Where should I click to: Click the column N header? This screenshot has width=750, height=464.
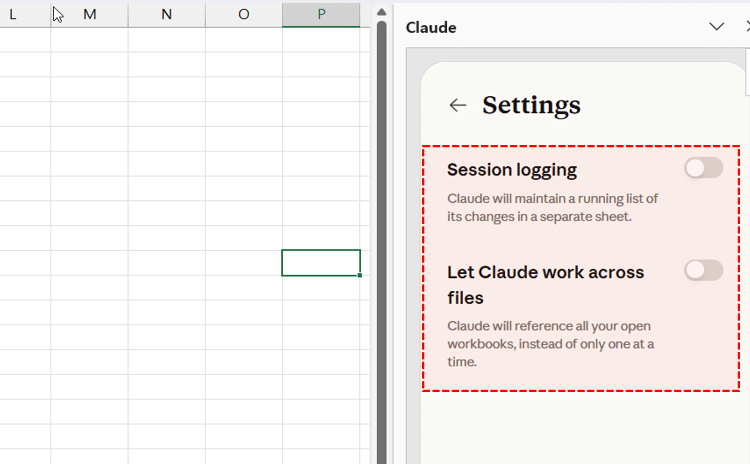coord(166,14)
